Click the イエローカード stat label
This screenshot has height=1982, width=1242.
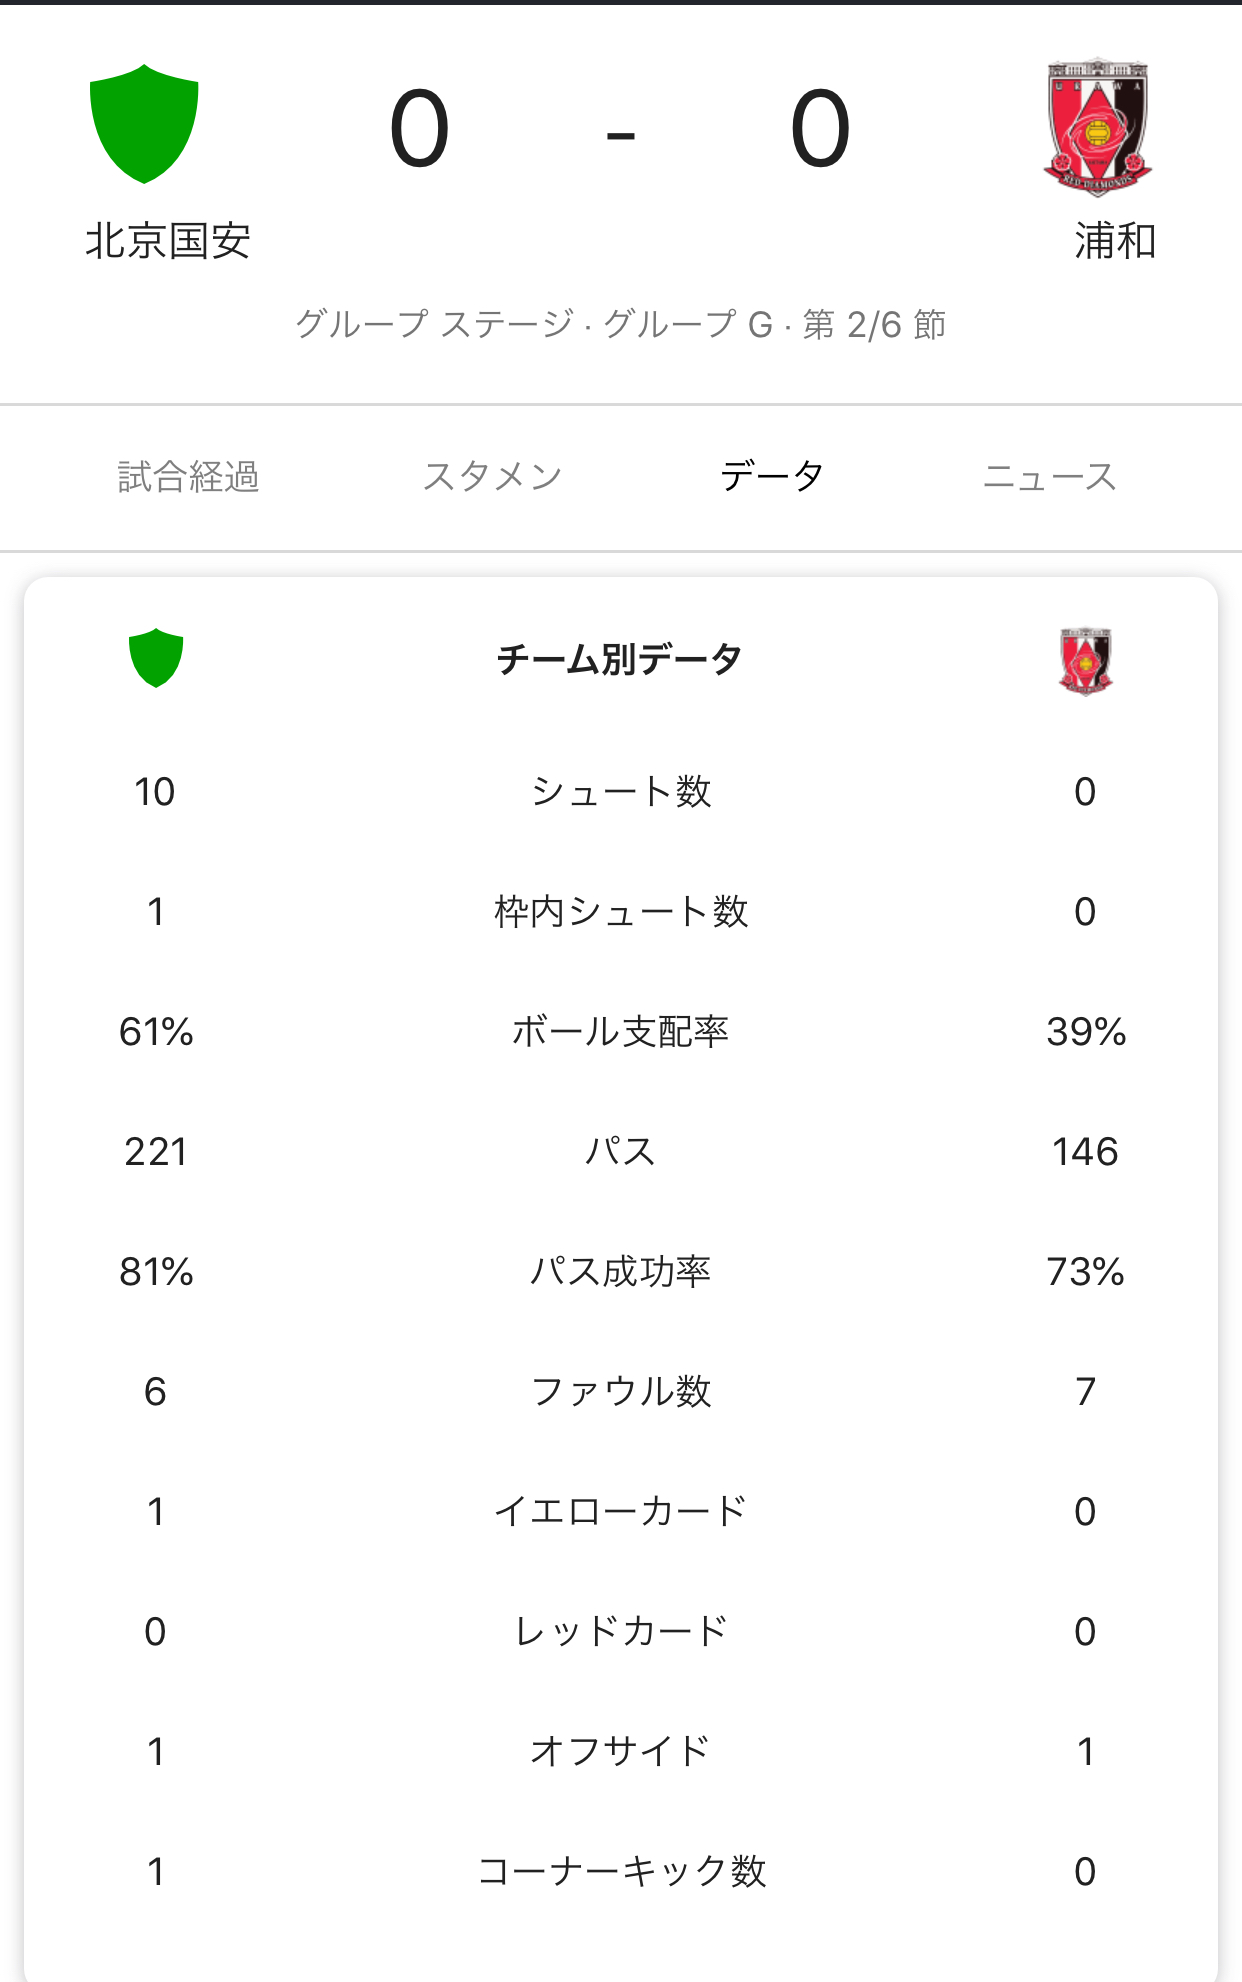tap(620, 1511)
